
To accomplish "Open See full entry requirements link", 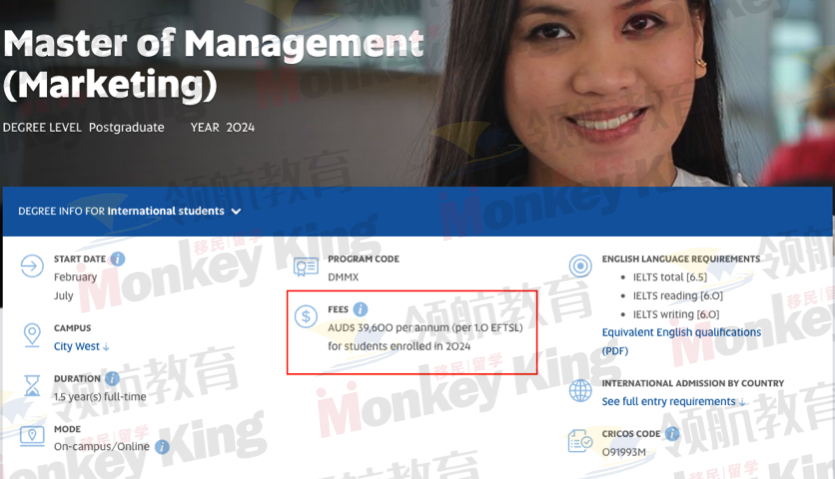I will [x=673, y=401].
